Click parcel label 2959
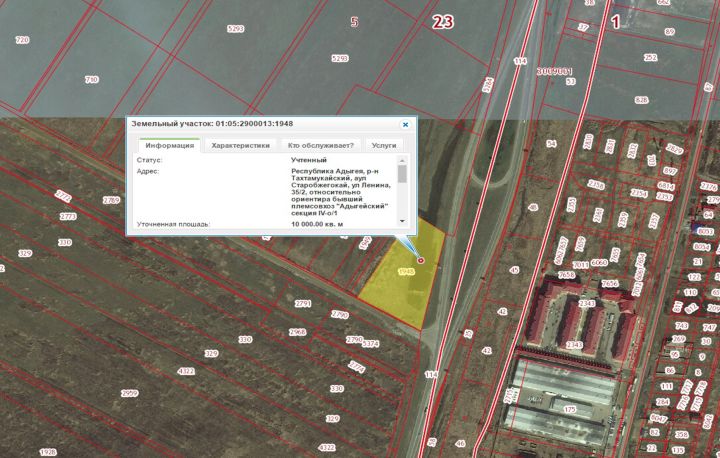The height and width of the screenshot is (458, 720). (129, 393)
